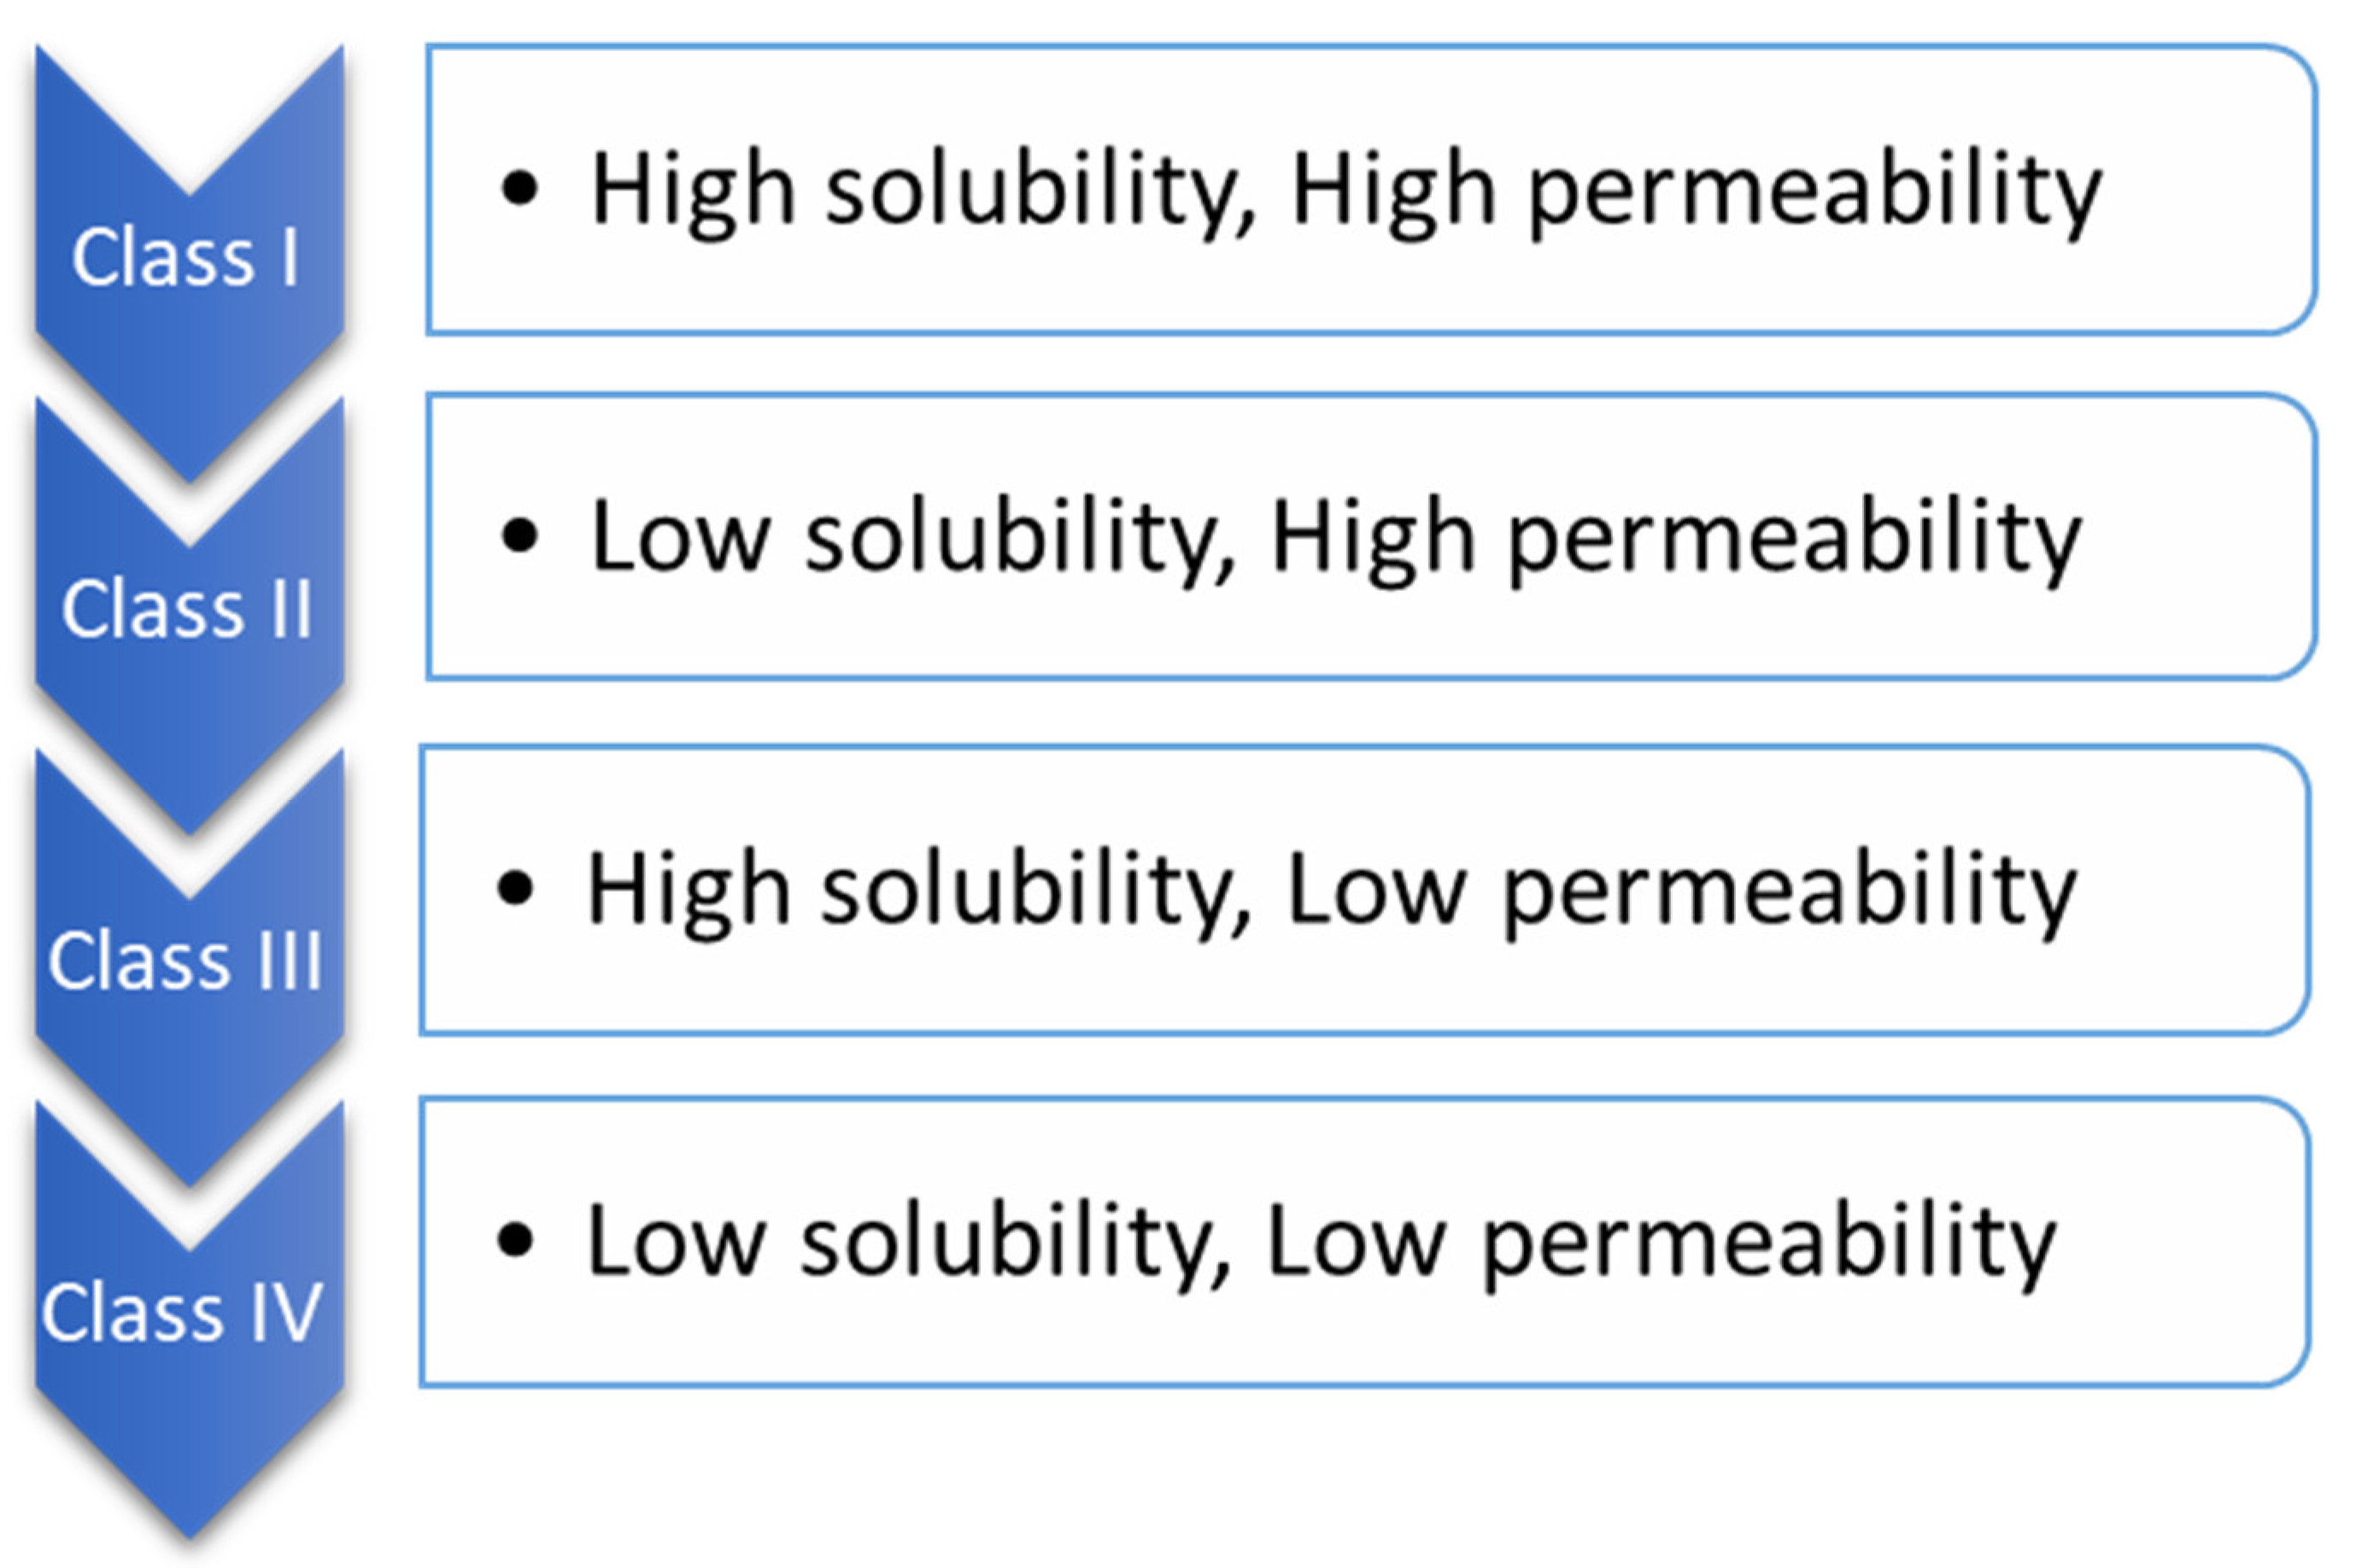Click the bullet before 'High solubility, High permeability'

pos(519,188)
